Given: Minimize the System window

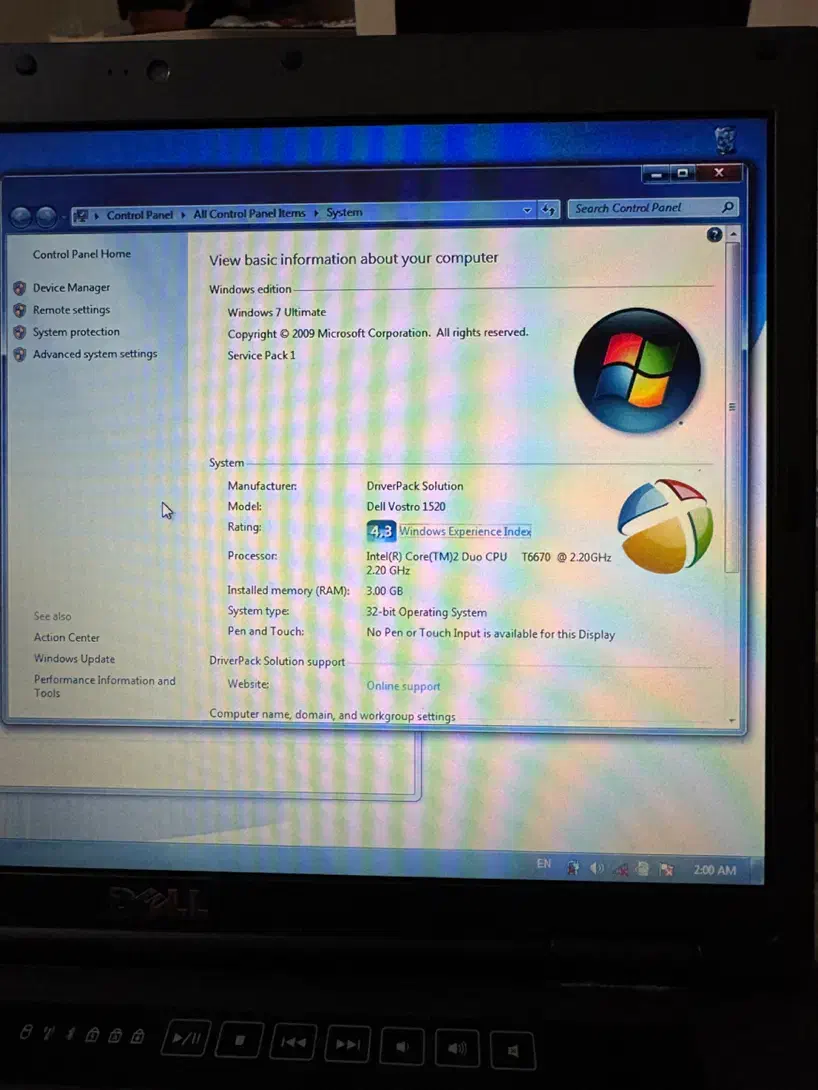Looking at the screenshot, I should click(x=656, y=174).
